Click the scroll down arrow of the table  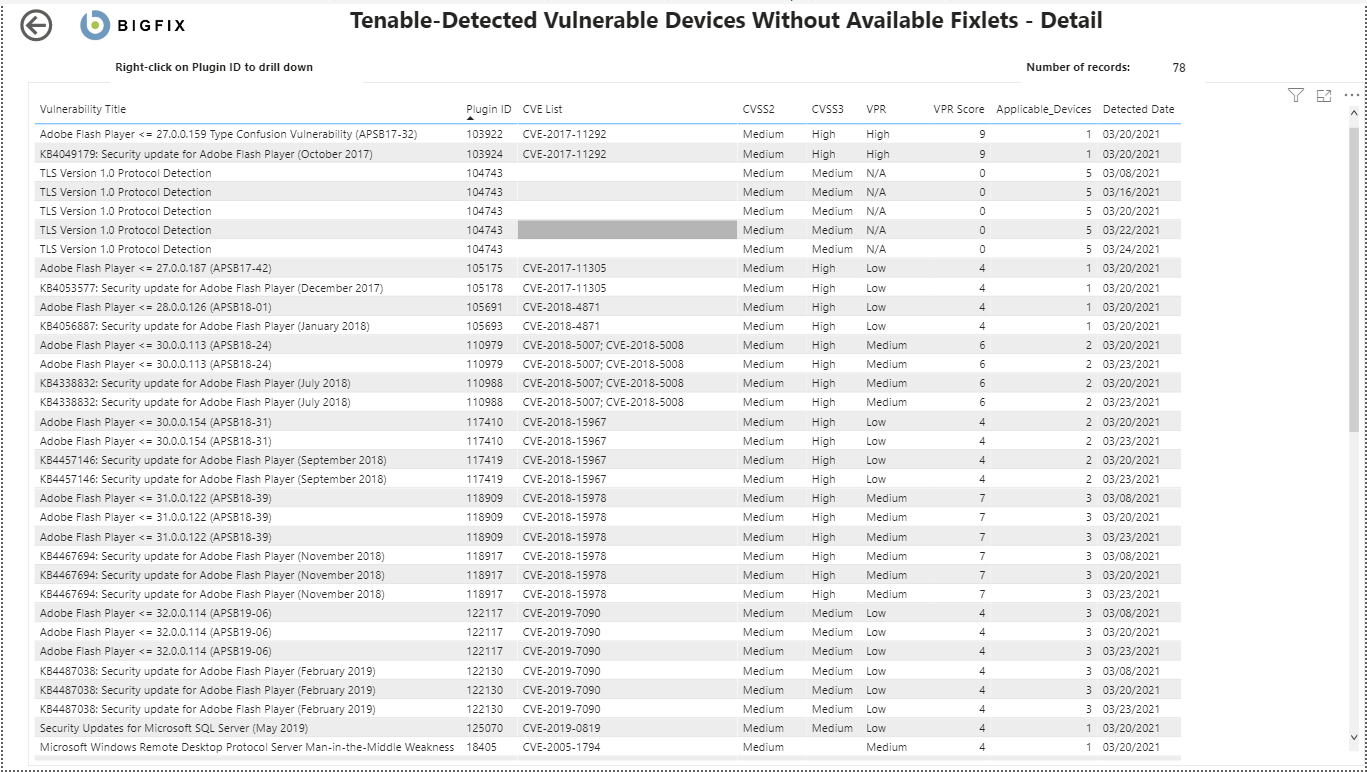point(1355,738)
